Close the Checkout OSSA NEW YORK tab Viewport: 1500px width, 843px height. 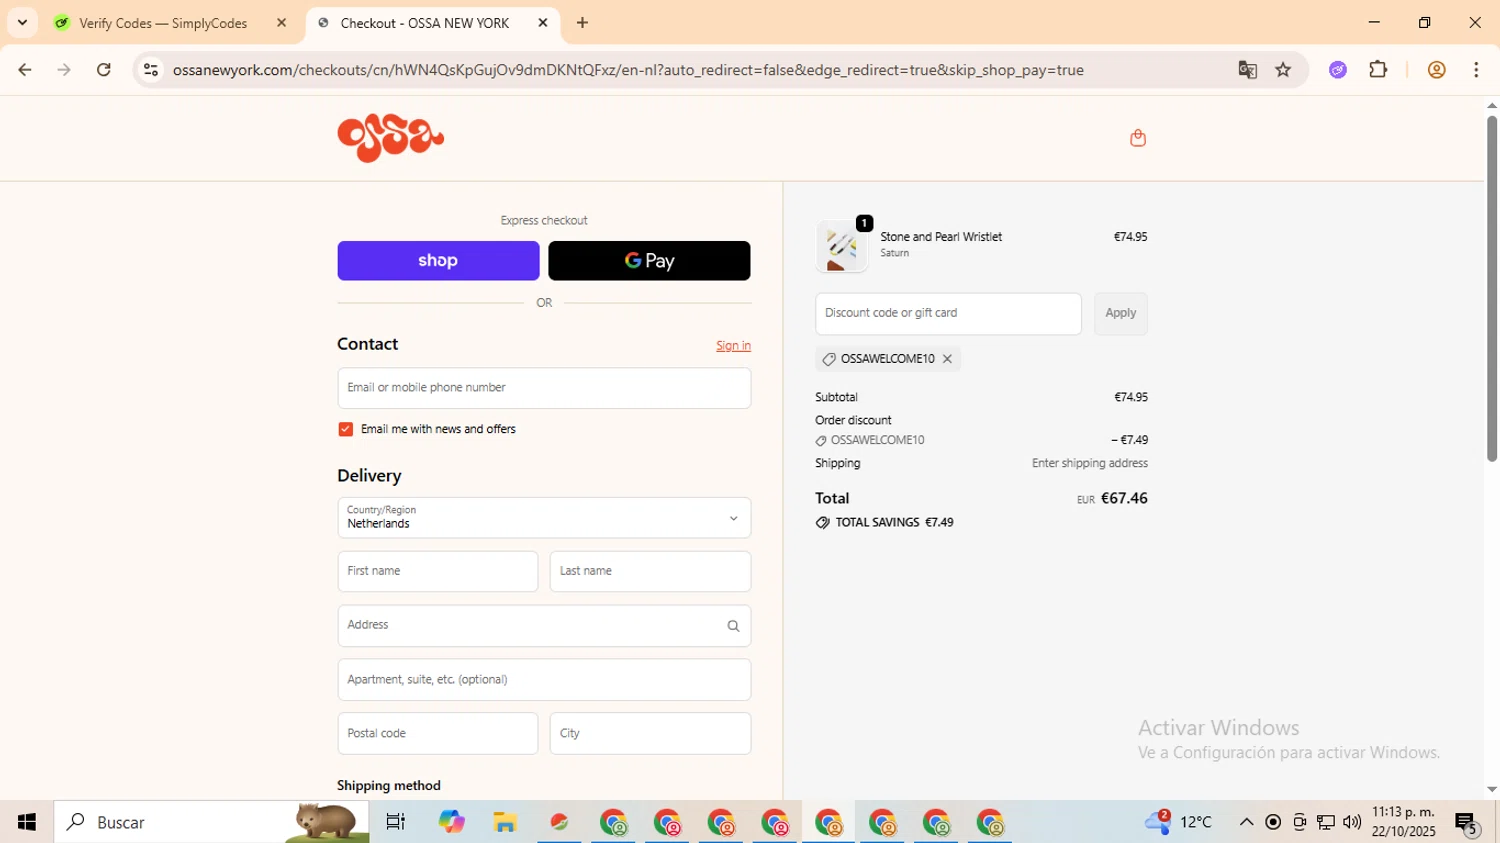[x=543, y=23]
